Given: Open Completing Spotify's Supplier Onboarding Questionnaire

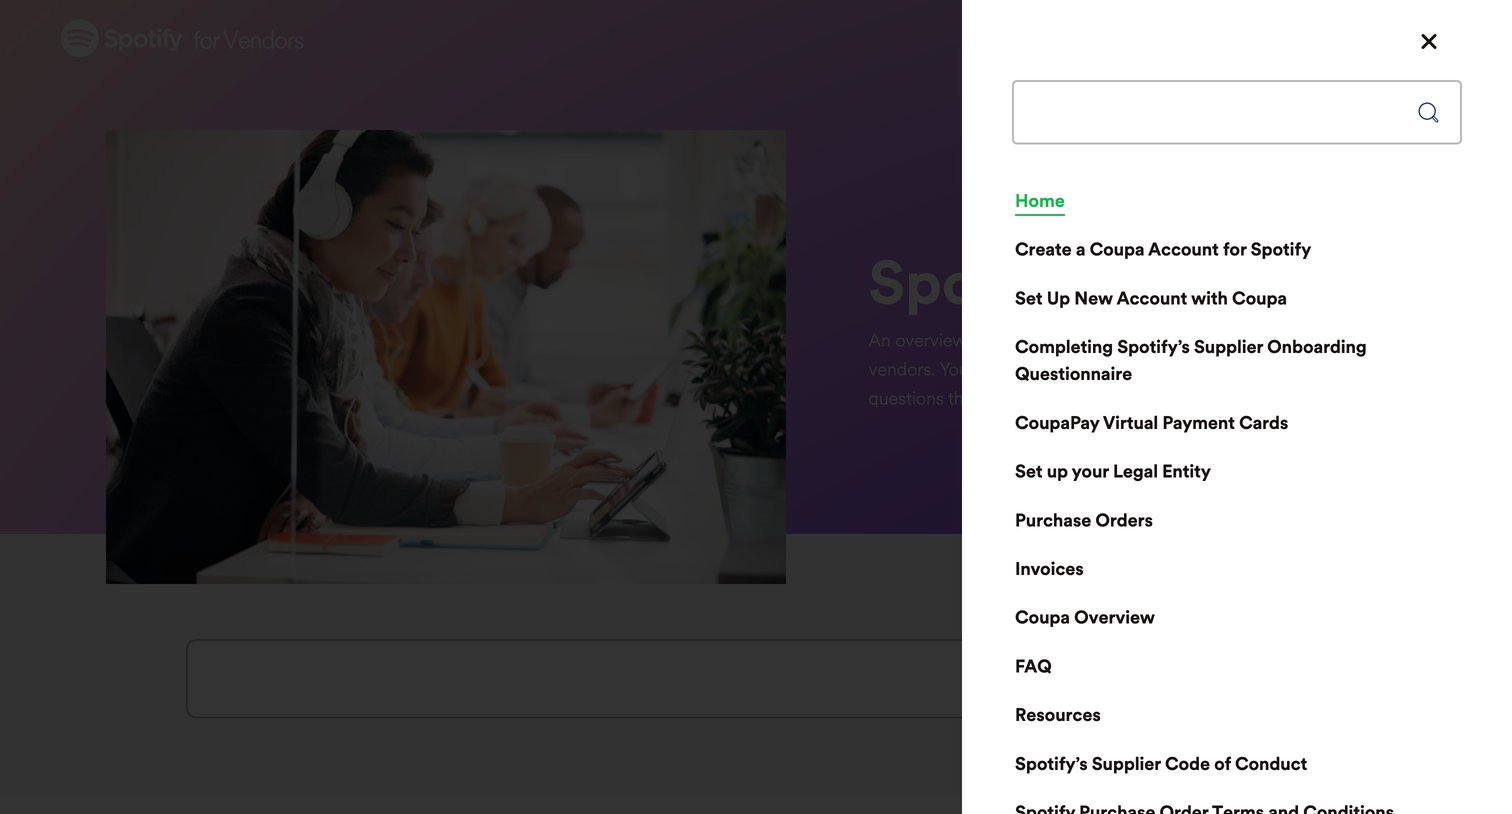Looking at the screenshot, I should coord(1190,360).
